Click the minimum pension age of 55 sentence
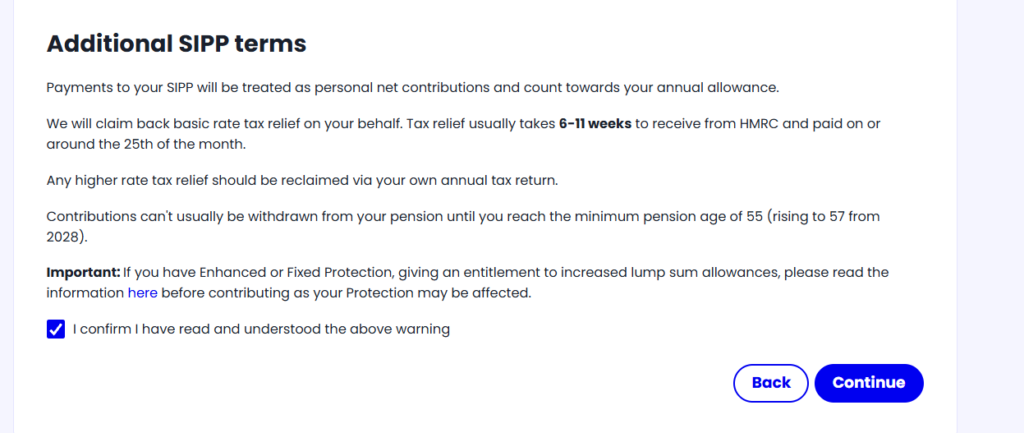Screen dimensions: 1024x433 [x=463, y=227]
